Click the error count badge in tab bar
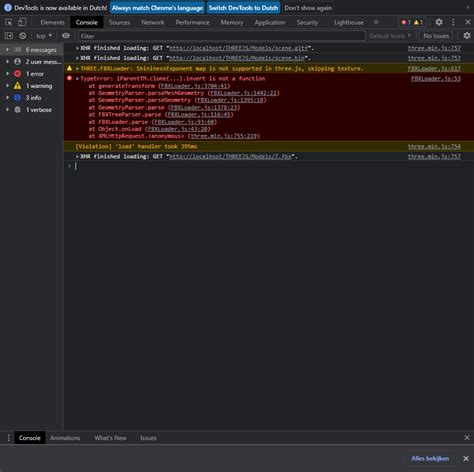This screenshot has width=474, height=472. point(406,22)
